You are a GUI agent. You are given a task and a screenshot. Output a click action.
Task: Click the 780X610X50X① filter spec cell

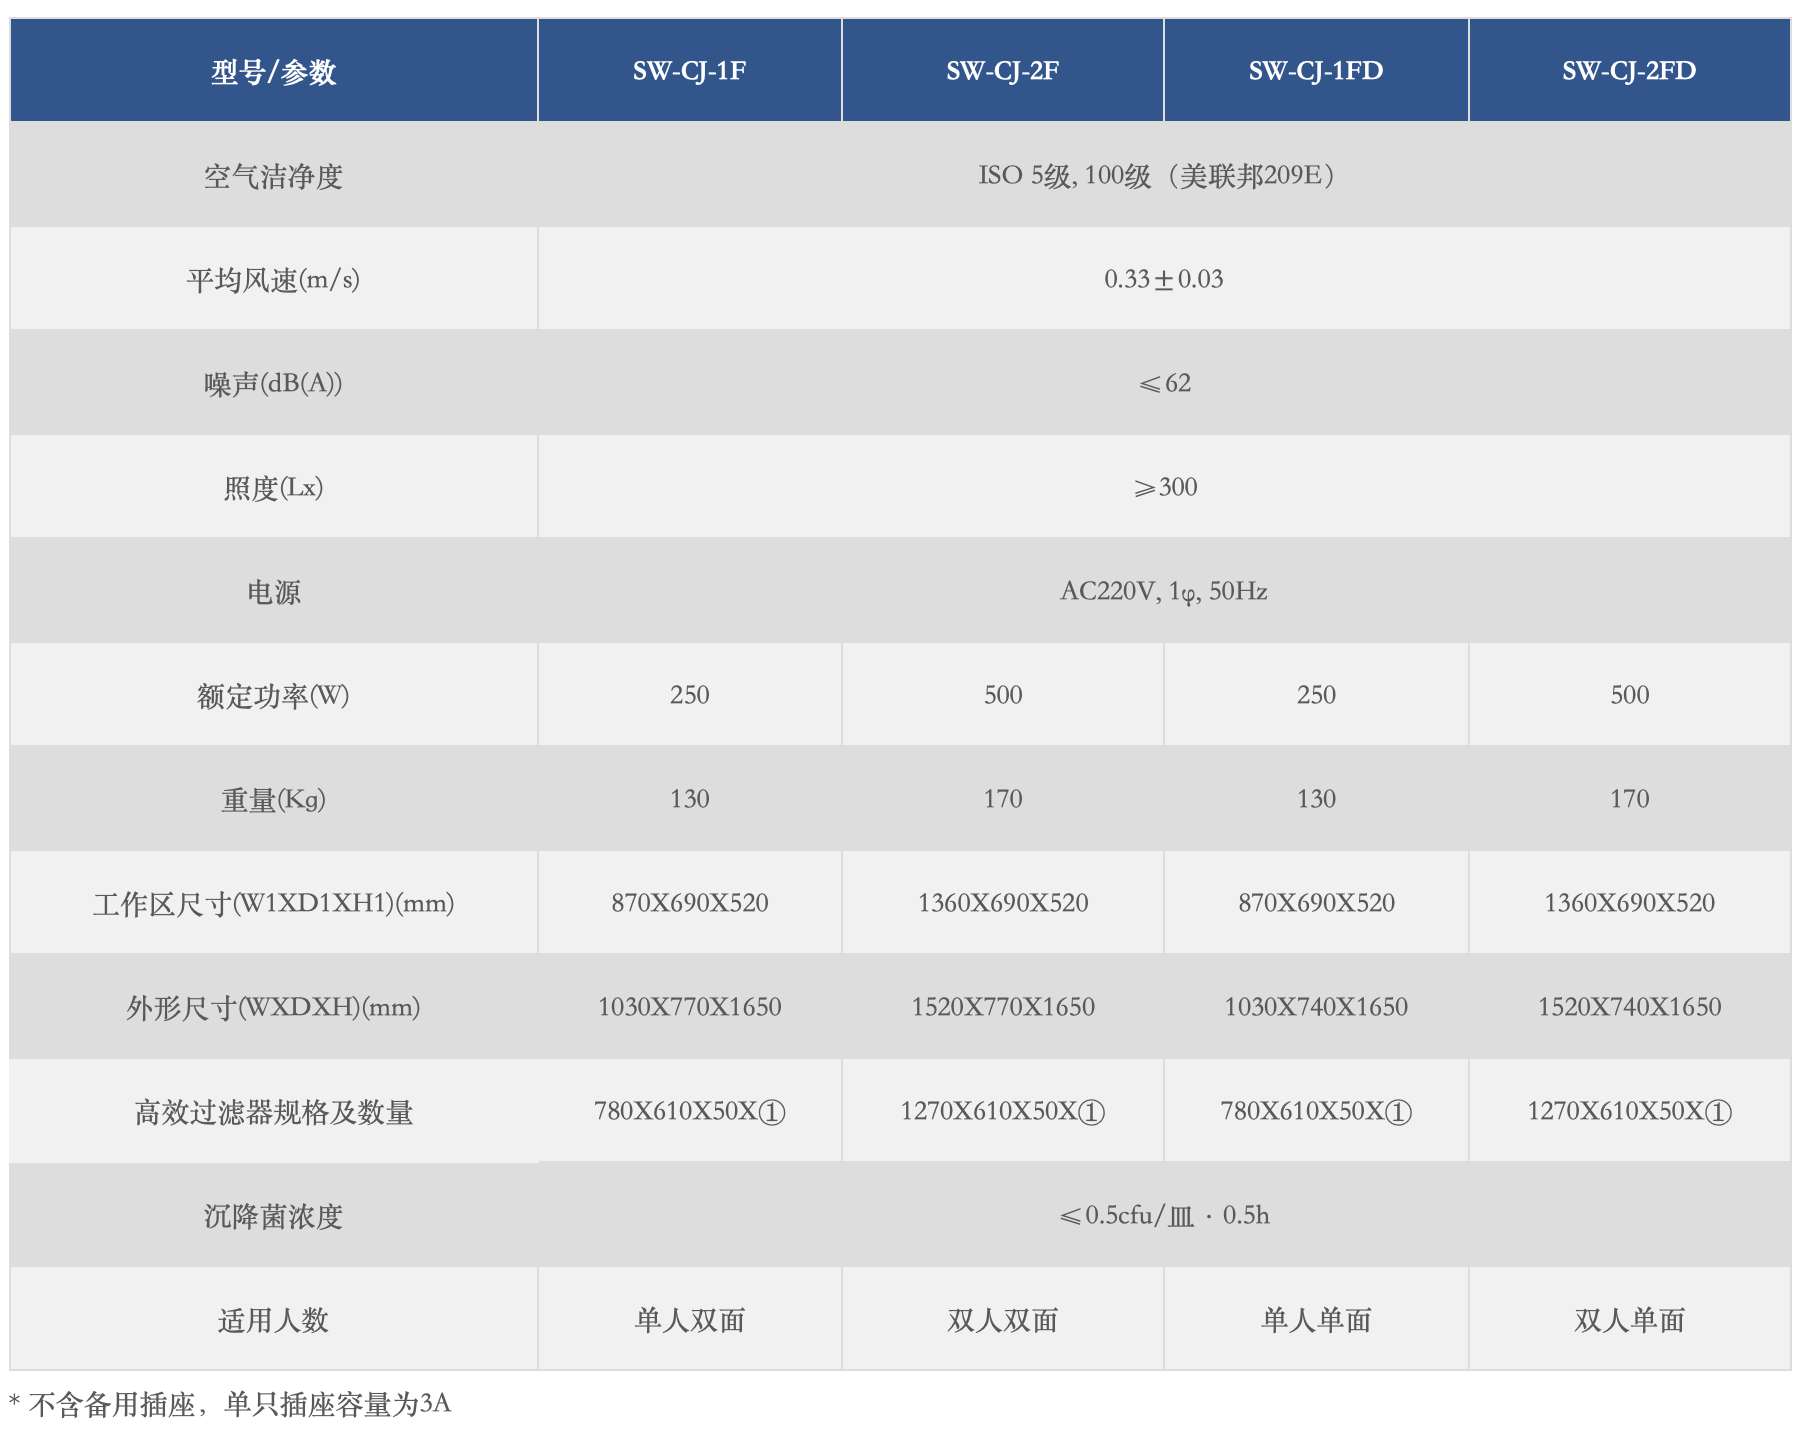pos(690,1110)
